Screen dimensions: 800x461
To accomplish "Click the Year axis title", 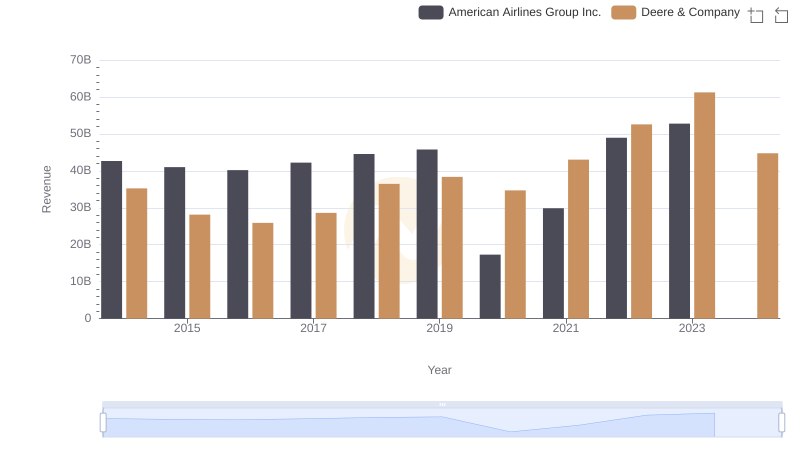I will (x=439, y=370).
